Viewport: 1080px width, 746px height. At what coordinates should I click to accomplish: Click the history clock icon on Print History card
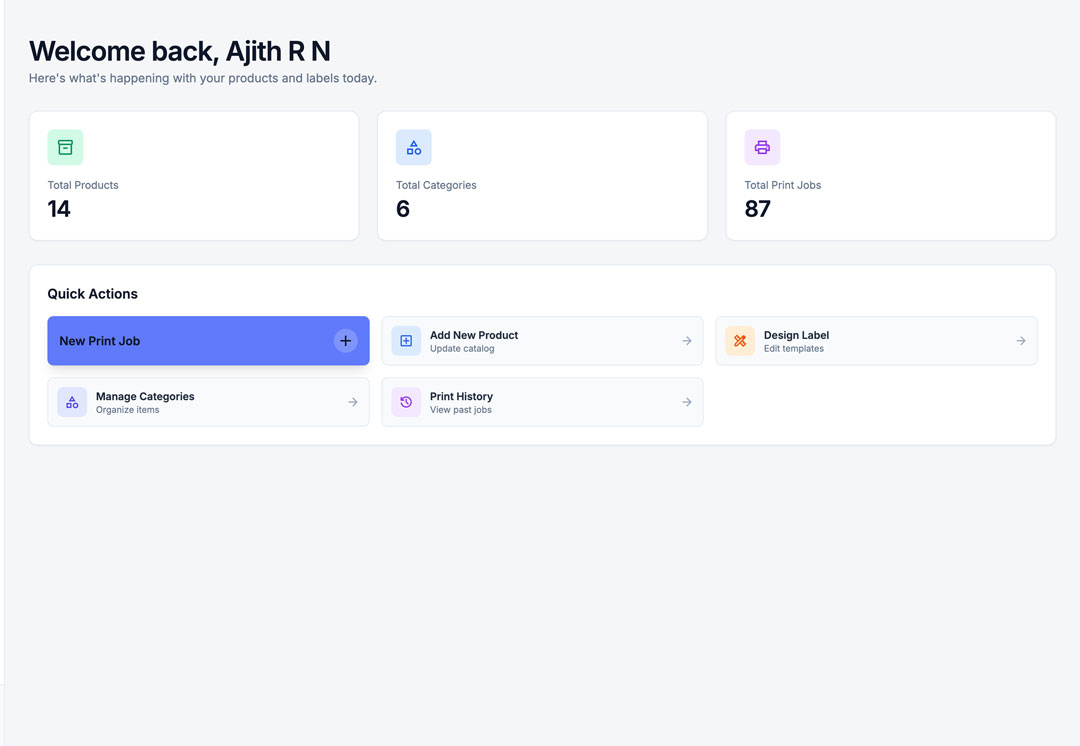pyautogui.click(x=405, y=401)
